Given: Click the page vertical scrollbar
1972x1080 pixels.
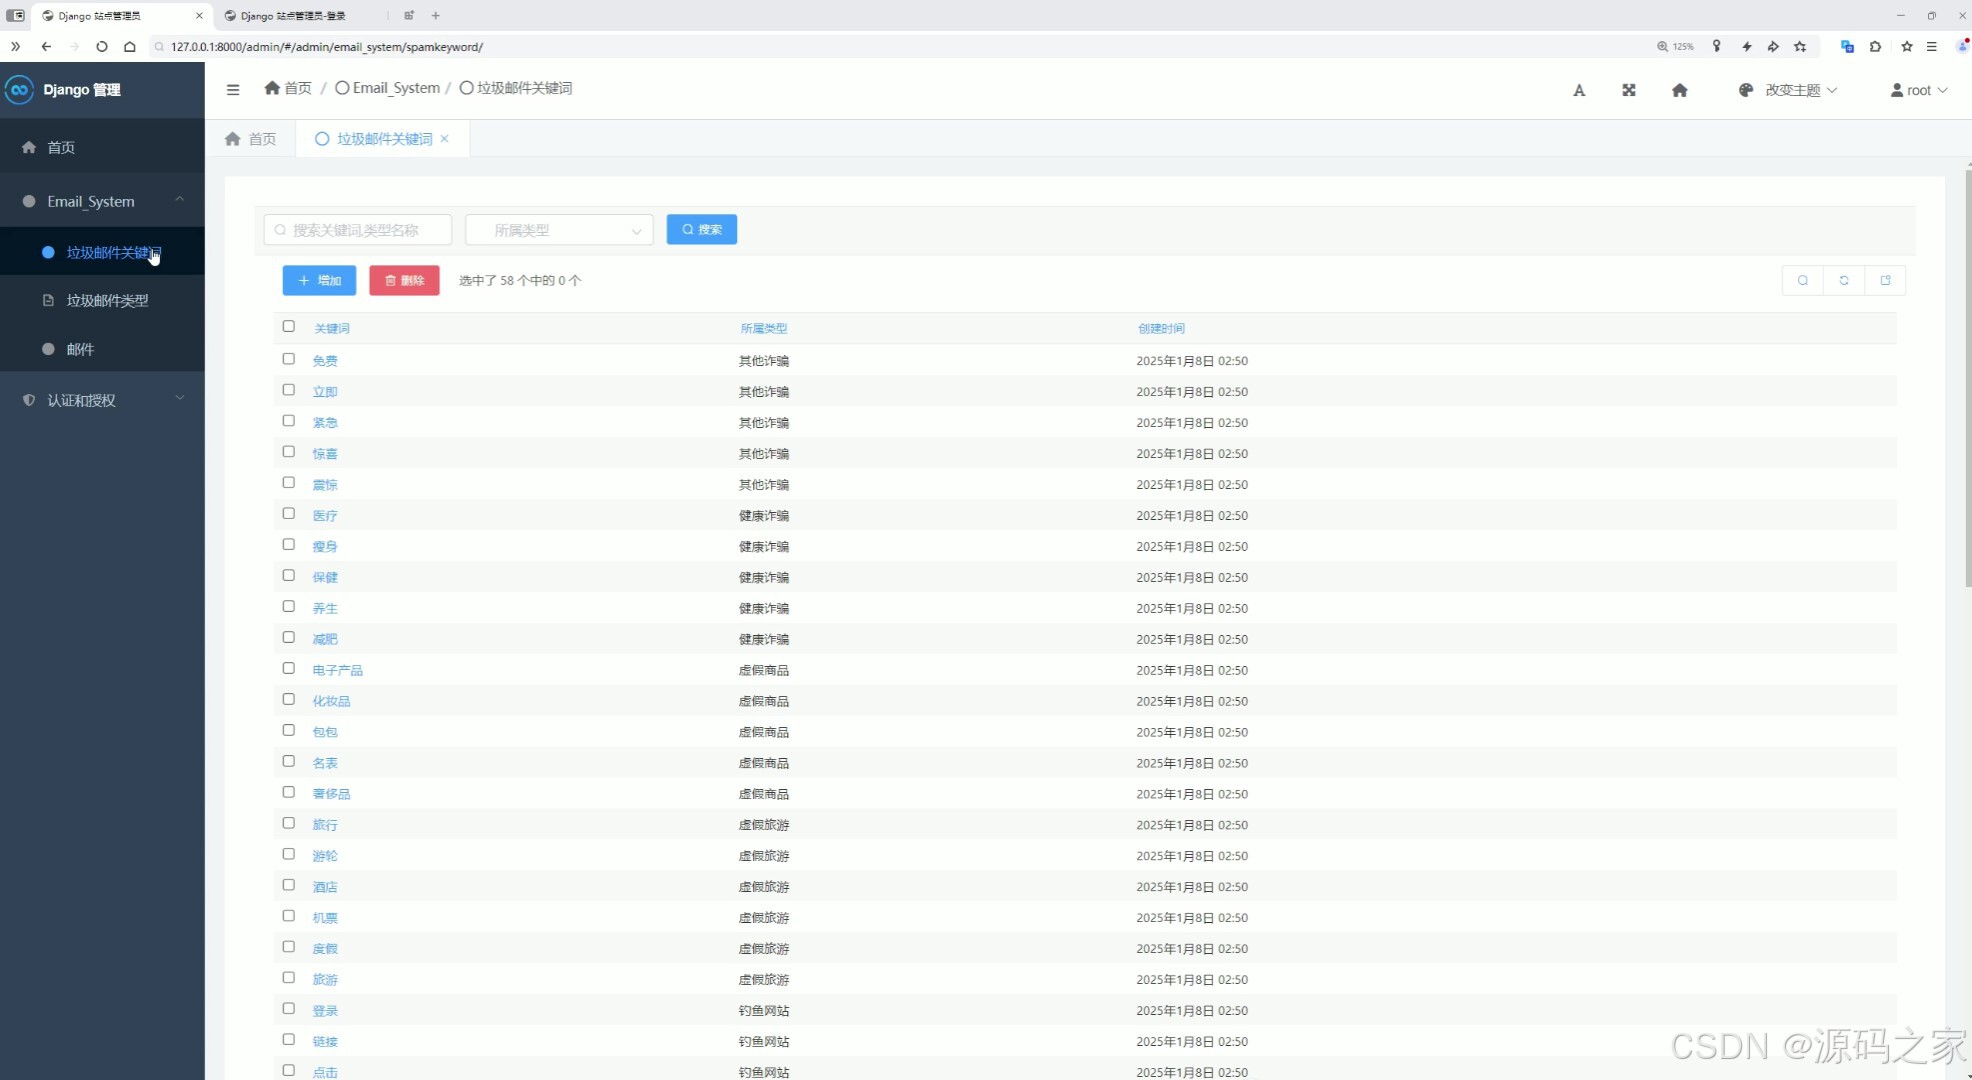Looking at the screenshot, I should pyautogui.click(x=1968, y=380).
